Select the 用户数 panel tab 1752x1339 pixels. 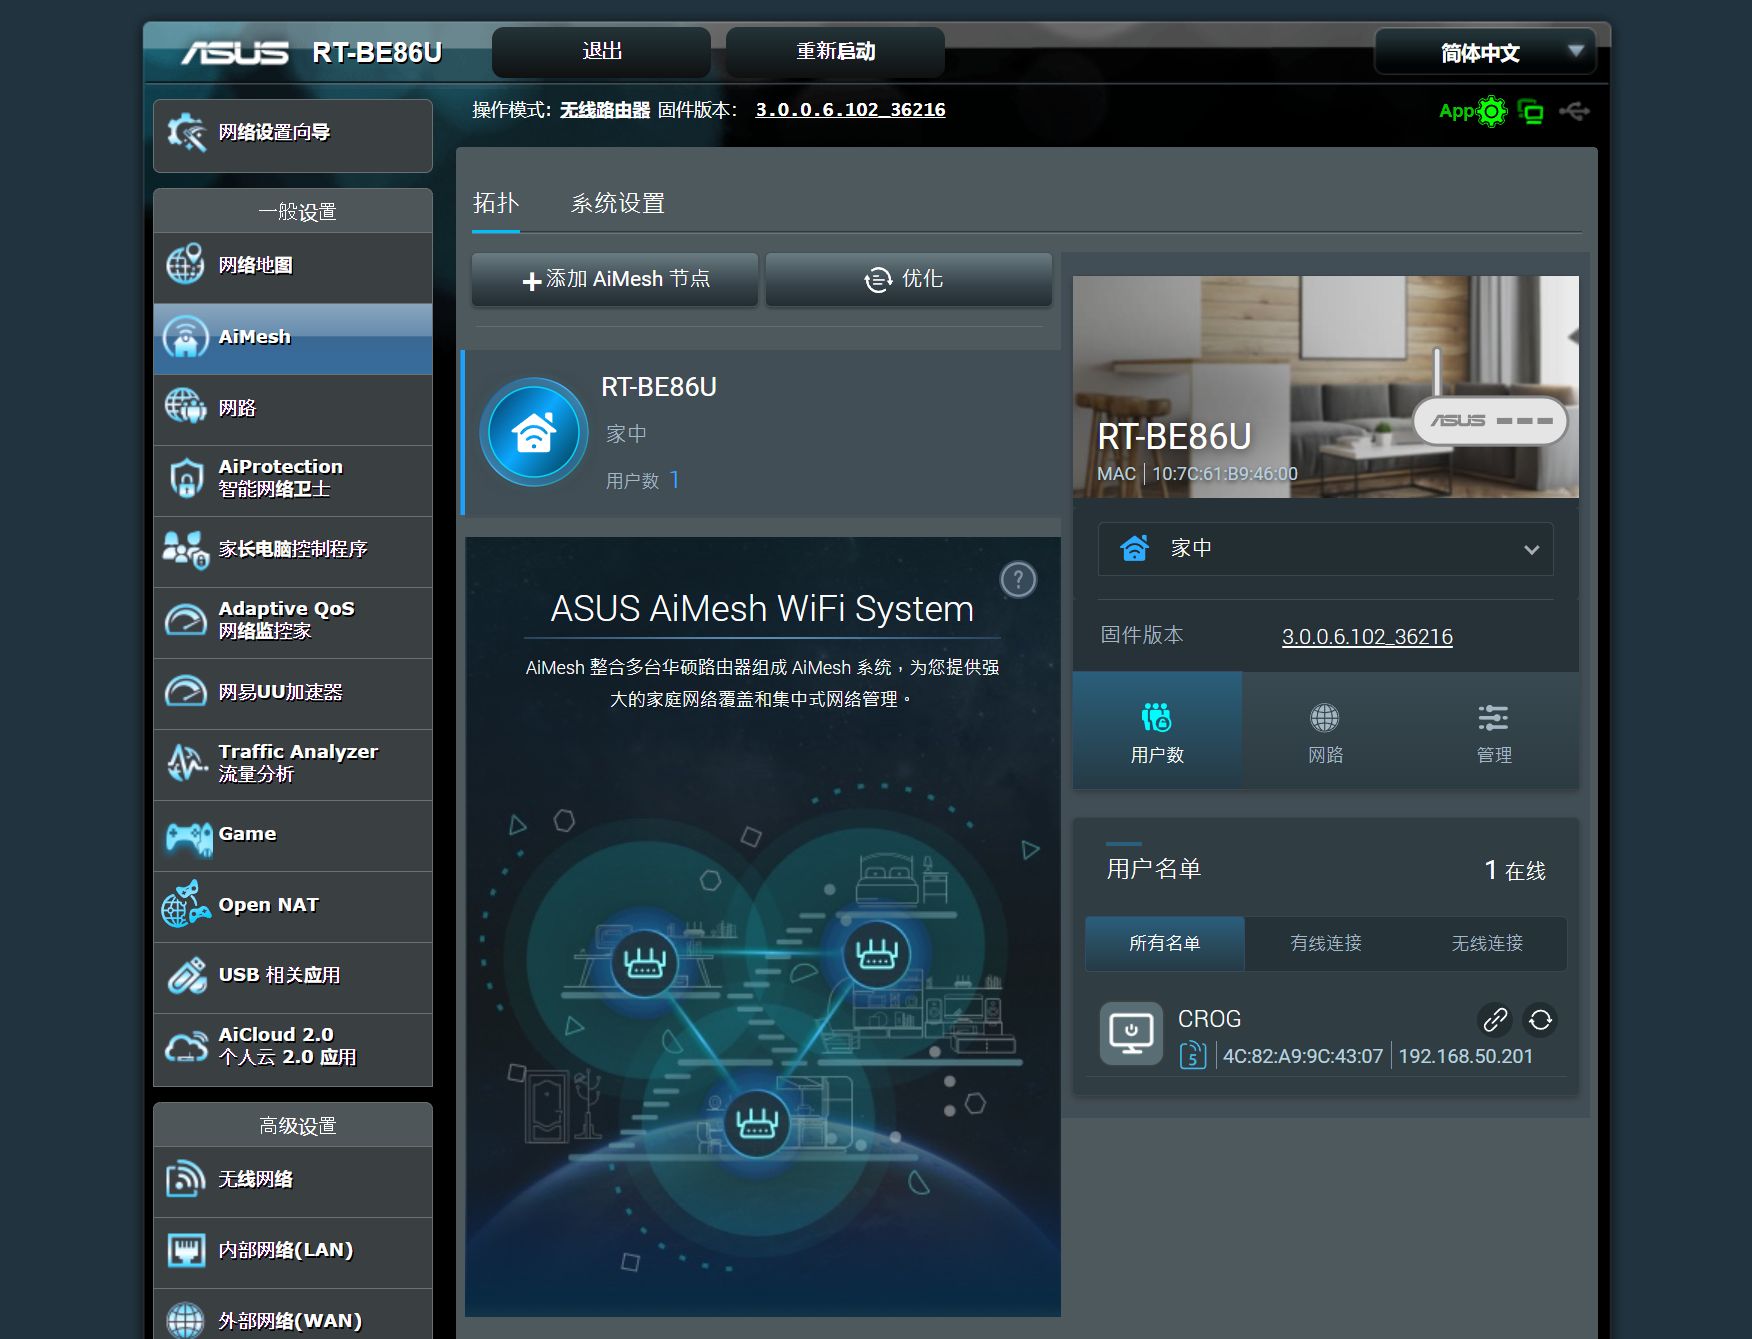[1157, 731]
